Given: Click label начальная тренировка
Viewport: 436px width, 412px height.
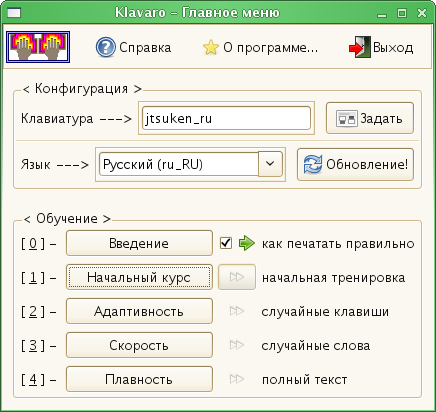Looking at the screenshot, I should 333,278.
